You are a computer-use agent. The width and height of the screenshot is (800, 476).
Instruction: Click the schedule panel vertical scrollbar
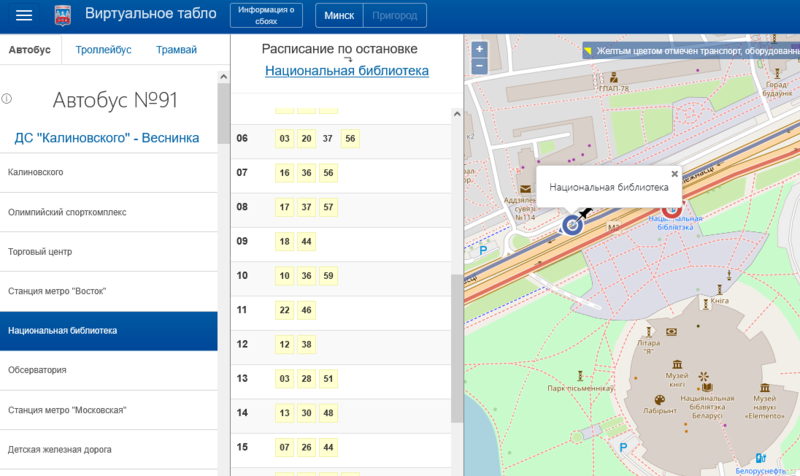click(457, 300)
